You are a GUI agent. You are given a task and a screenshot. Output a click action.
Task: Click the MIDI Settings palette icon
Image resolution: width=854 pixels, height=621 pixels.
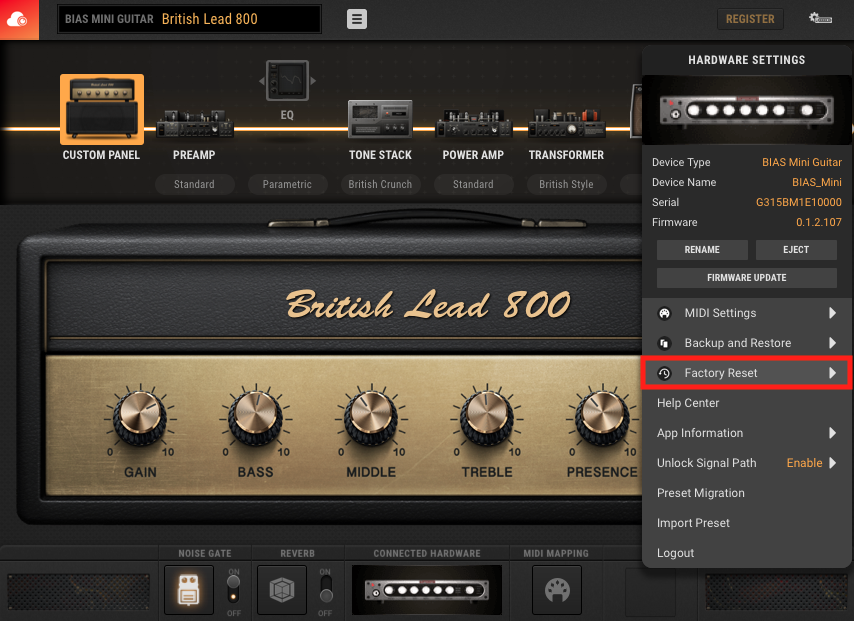click(x=664, y=313)
